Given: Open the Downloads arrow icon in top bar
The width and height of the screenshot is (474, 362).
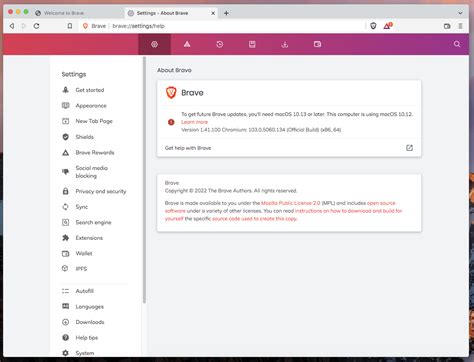Looking at the screenshot, I should point(285,44).
